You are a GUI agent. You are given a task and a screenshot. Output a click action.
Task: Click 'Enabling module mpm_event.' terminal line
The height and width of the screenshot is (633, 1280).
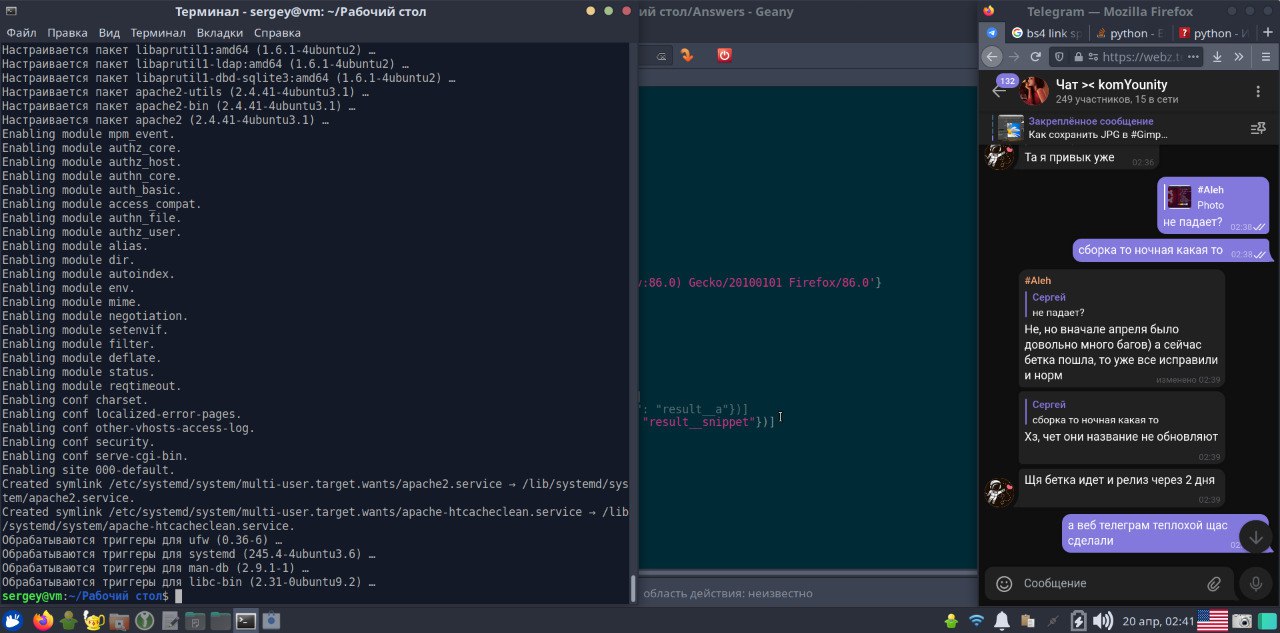[x=88, y=134]
